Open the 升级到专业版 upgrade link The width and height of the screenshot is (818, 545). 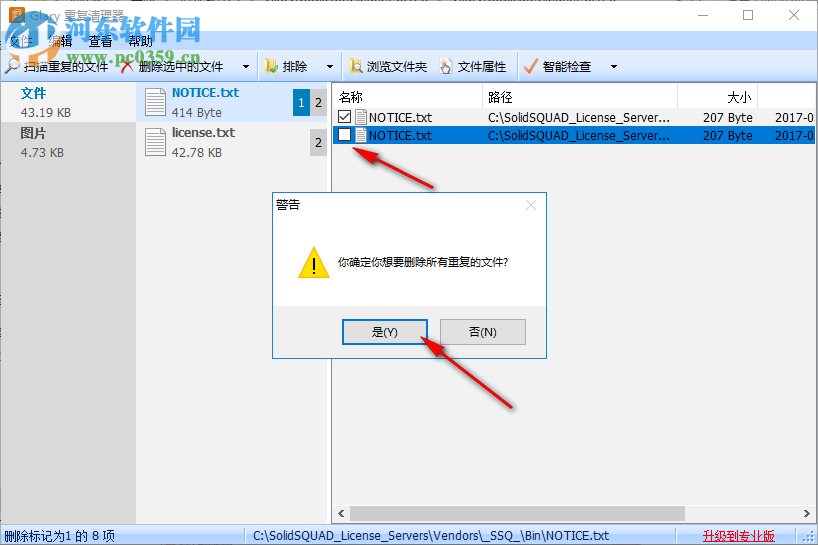pos(738,536)
